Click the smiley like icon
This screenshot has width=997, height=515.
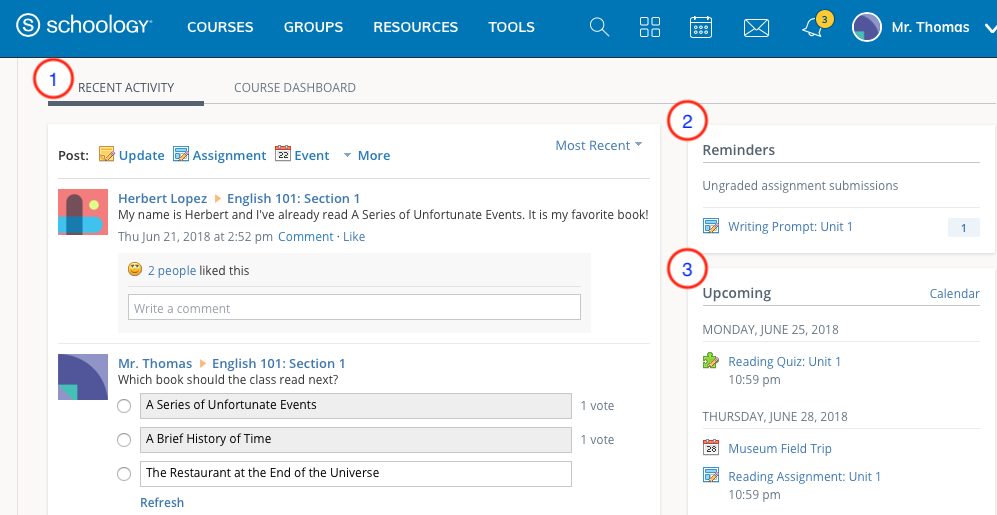135,270
